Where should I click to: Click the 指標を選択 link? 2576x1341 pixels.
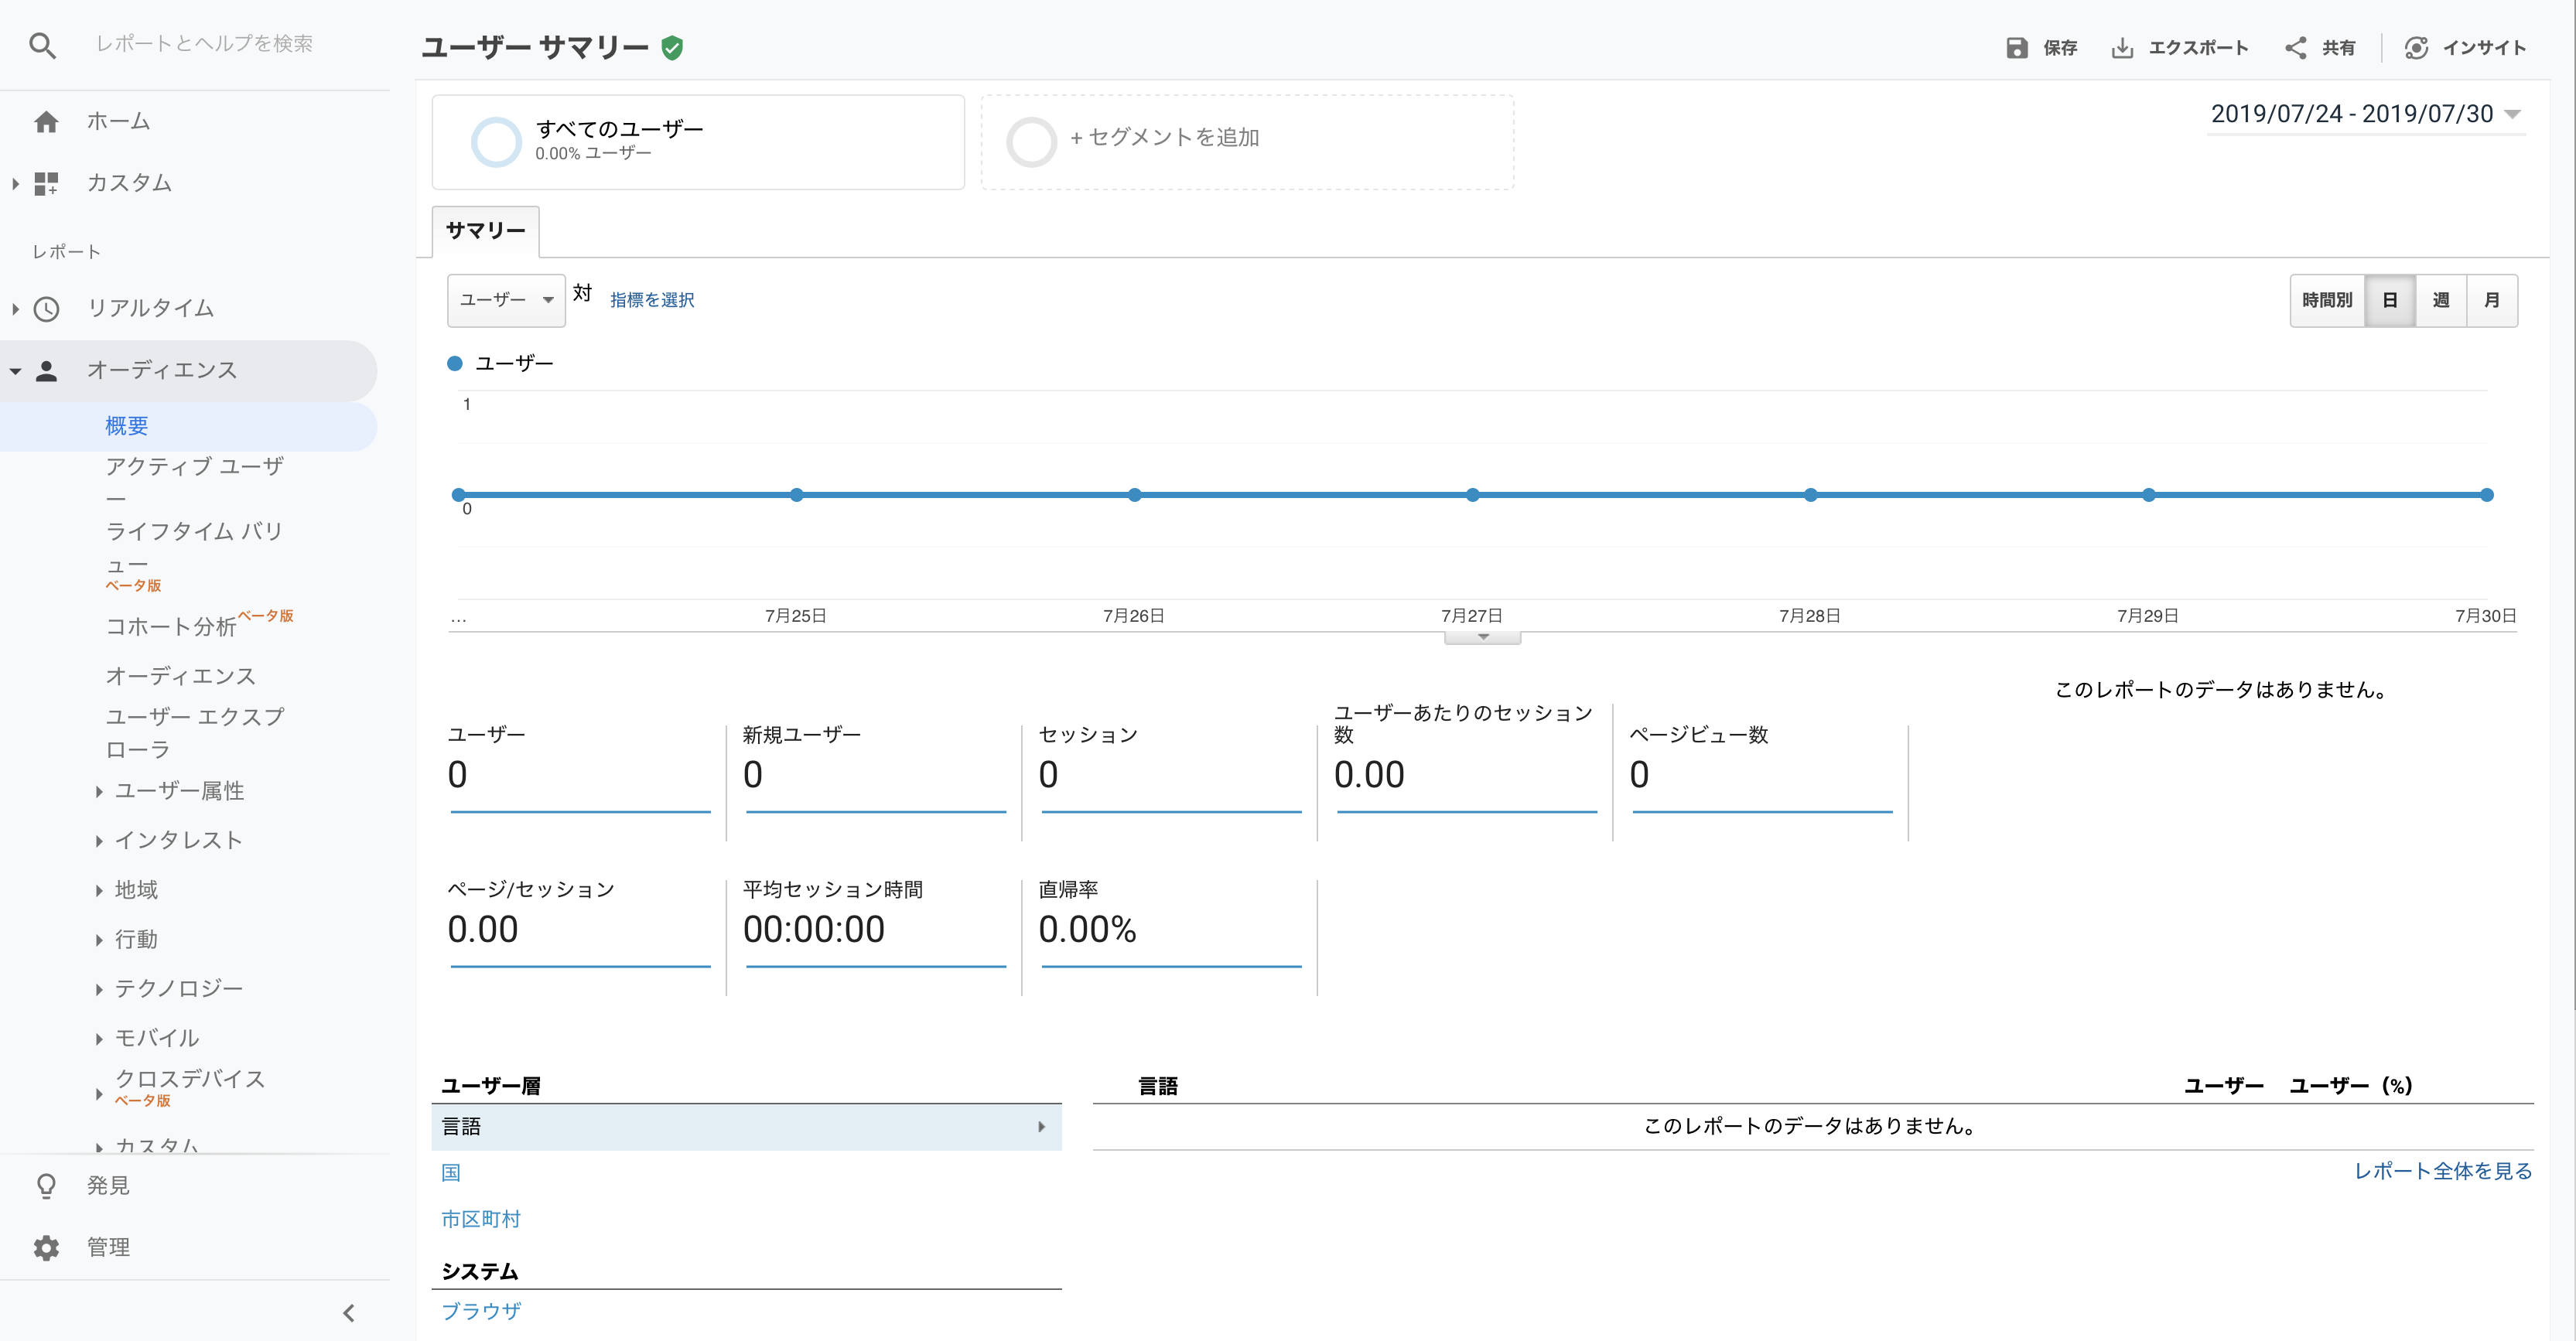652,300
